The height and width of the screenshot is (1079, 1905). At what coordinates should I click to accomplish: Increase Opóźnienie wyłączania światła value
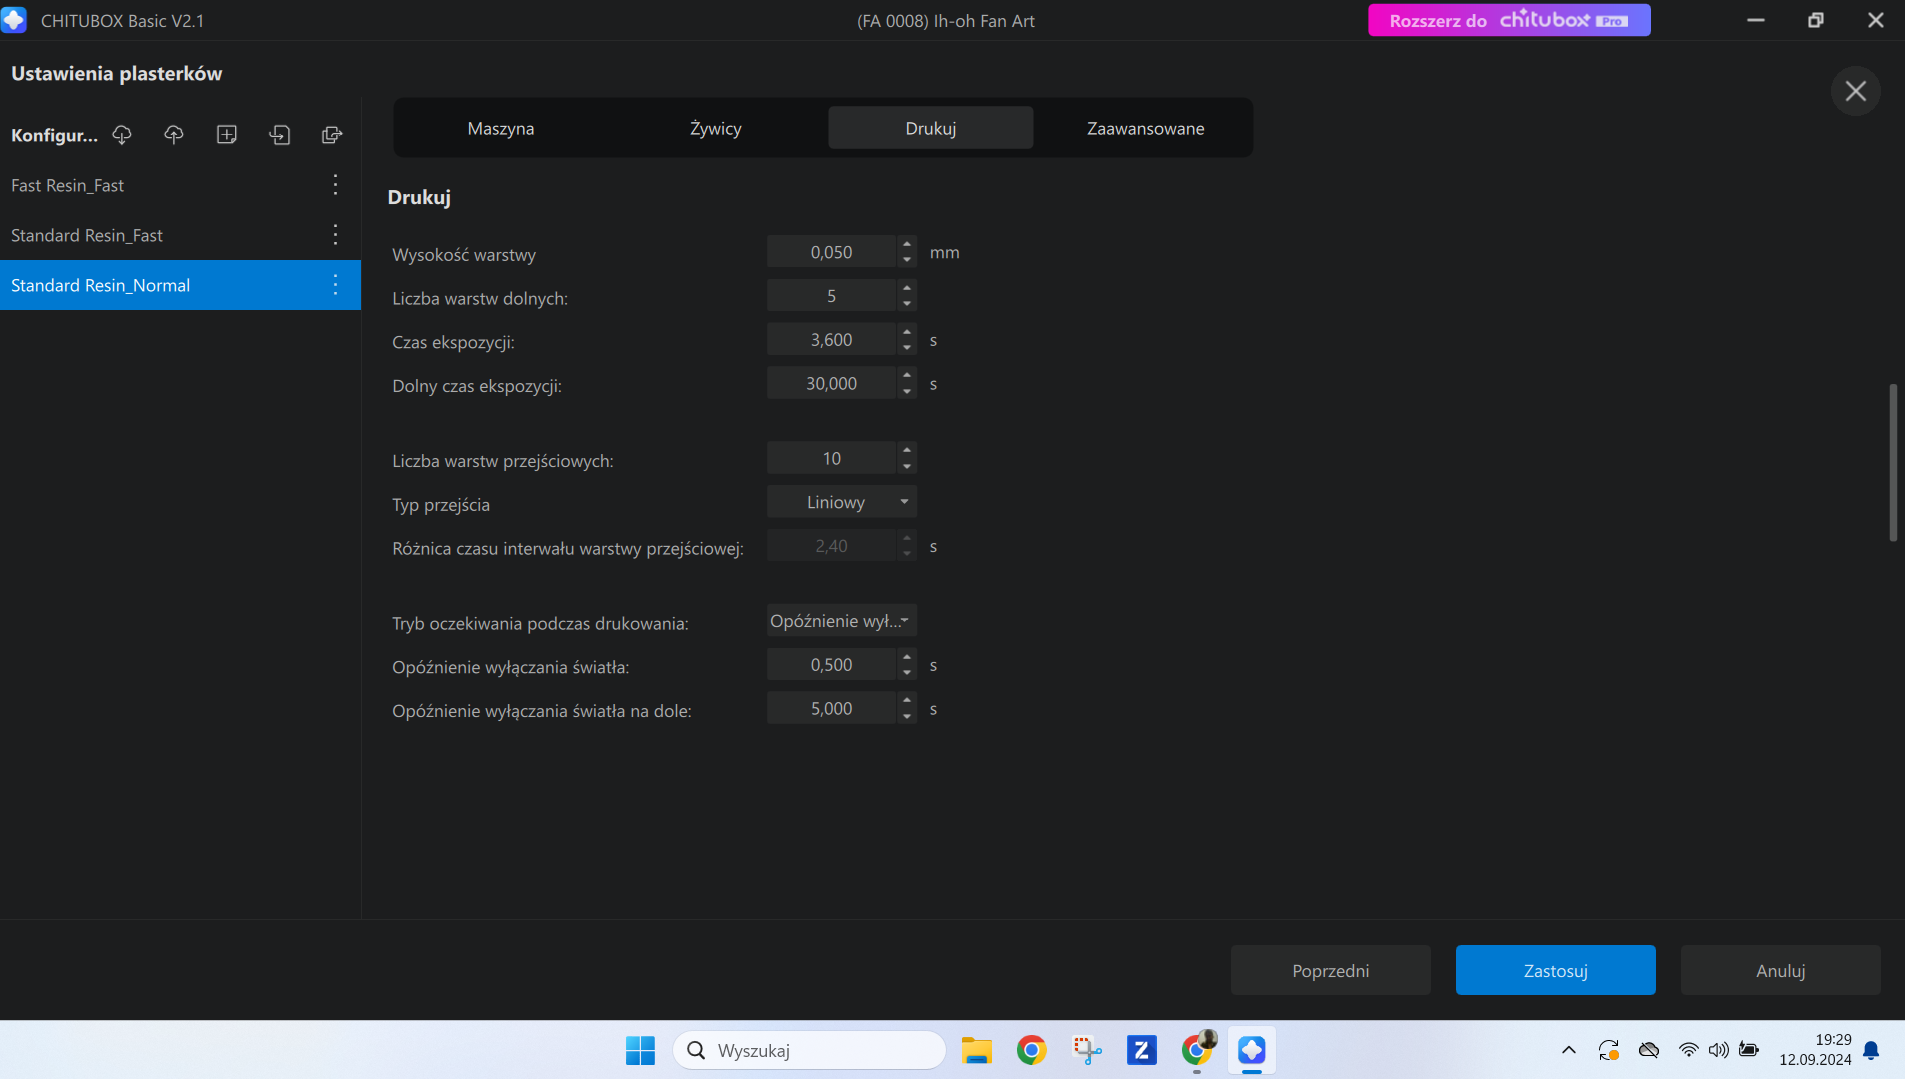tap(907, 657)
